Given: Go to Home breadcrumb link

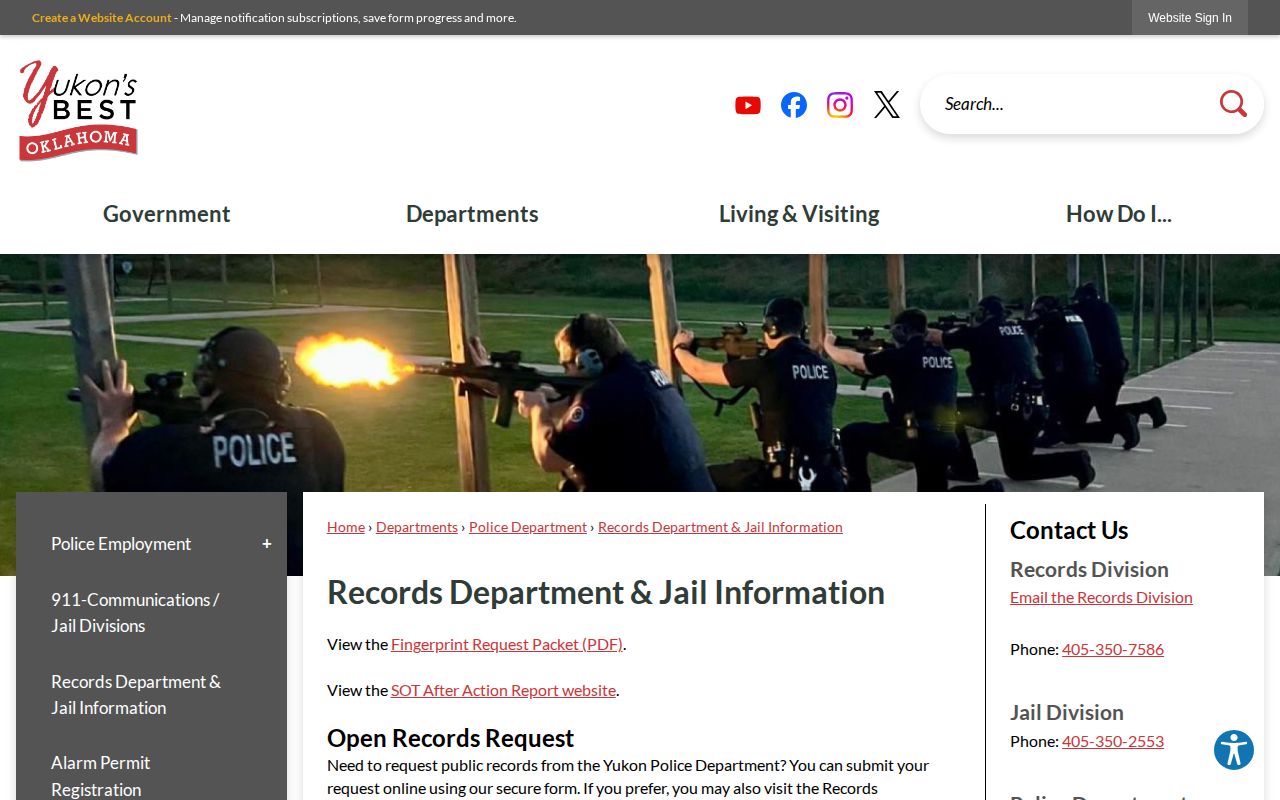Looking at the screenshot, I should click(x=346, y=527).
